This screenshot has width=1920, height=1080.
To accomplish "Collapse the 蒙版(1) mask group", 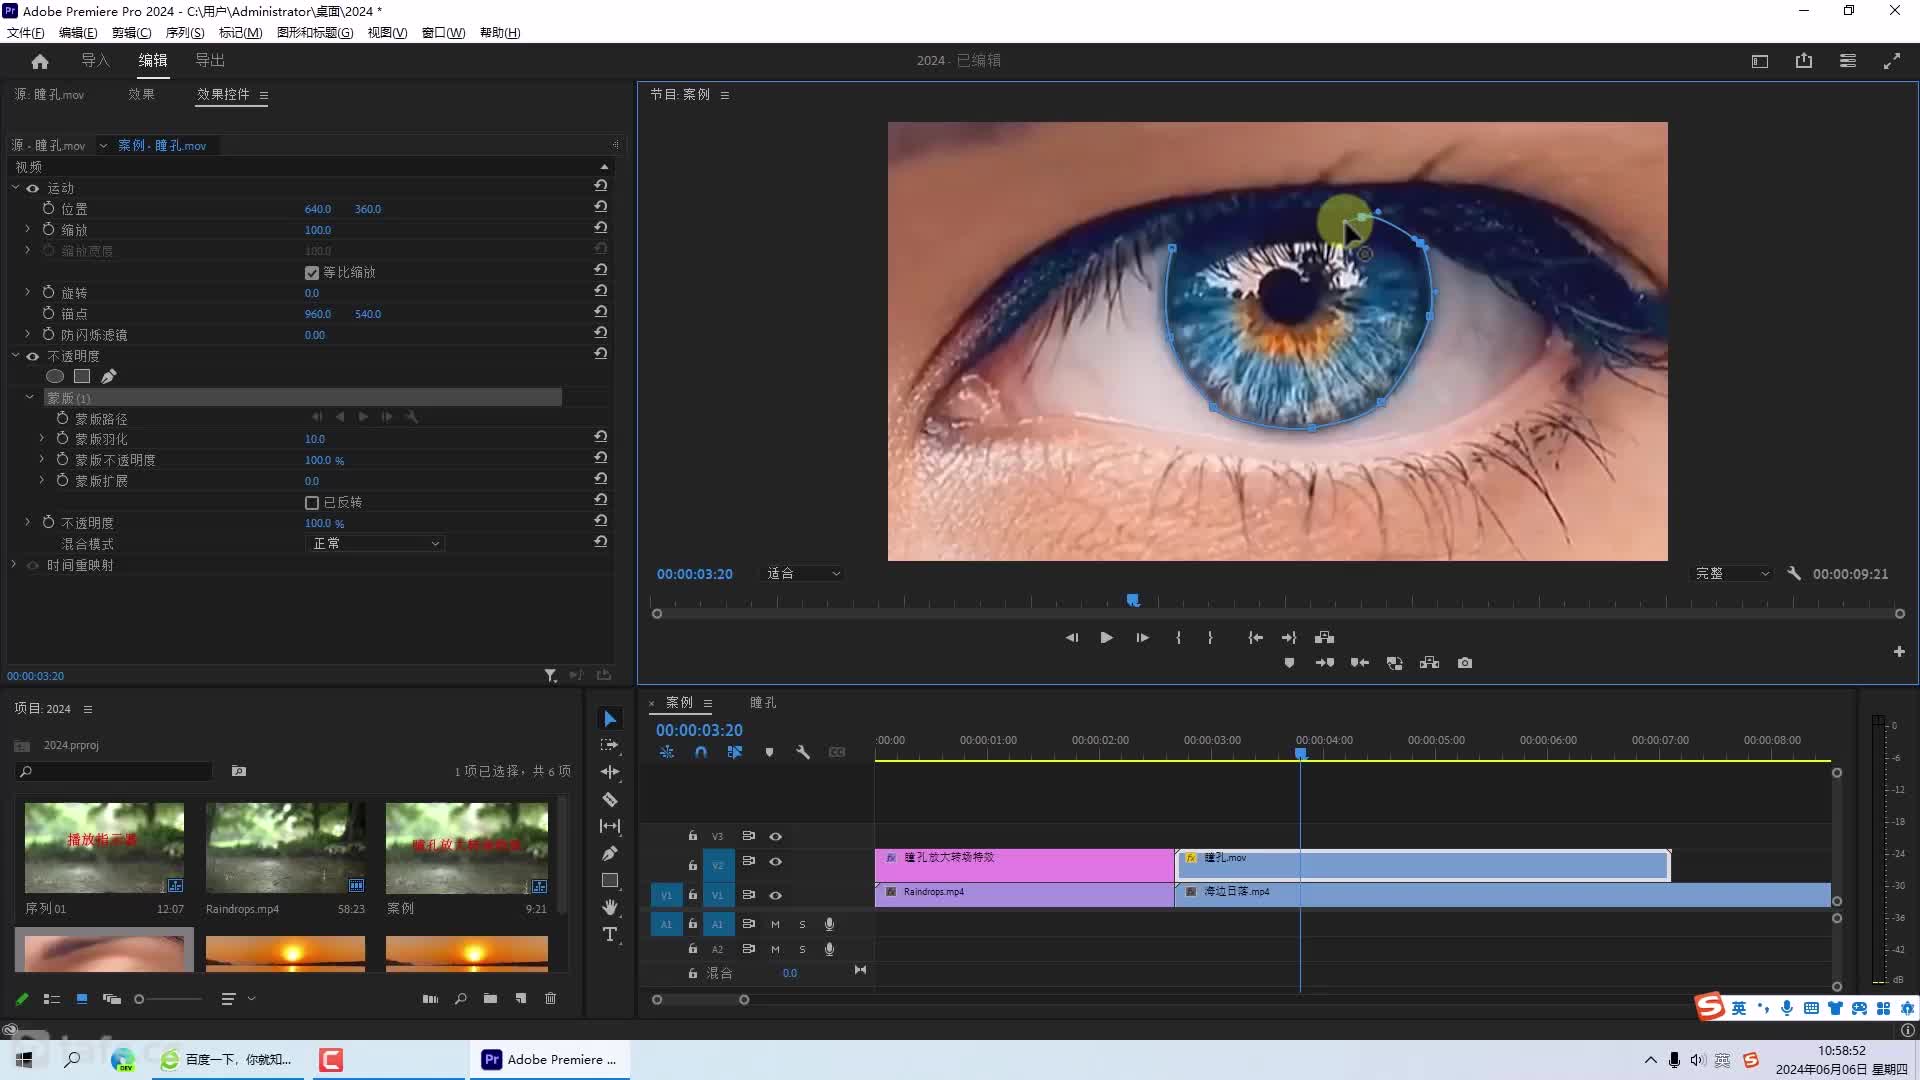I will (29, 397).
